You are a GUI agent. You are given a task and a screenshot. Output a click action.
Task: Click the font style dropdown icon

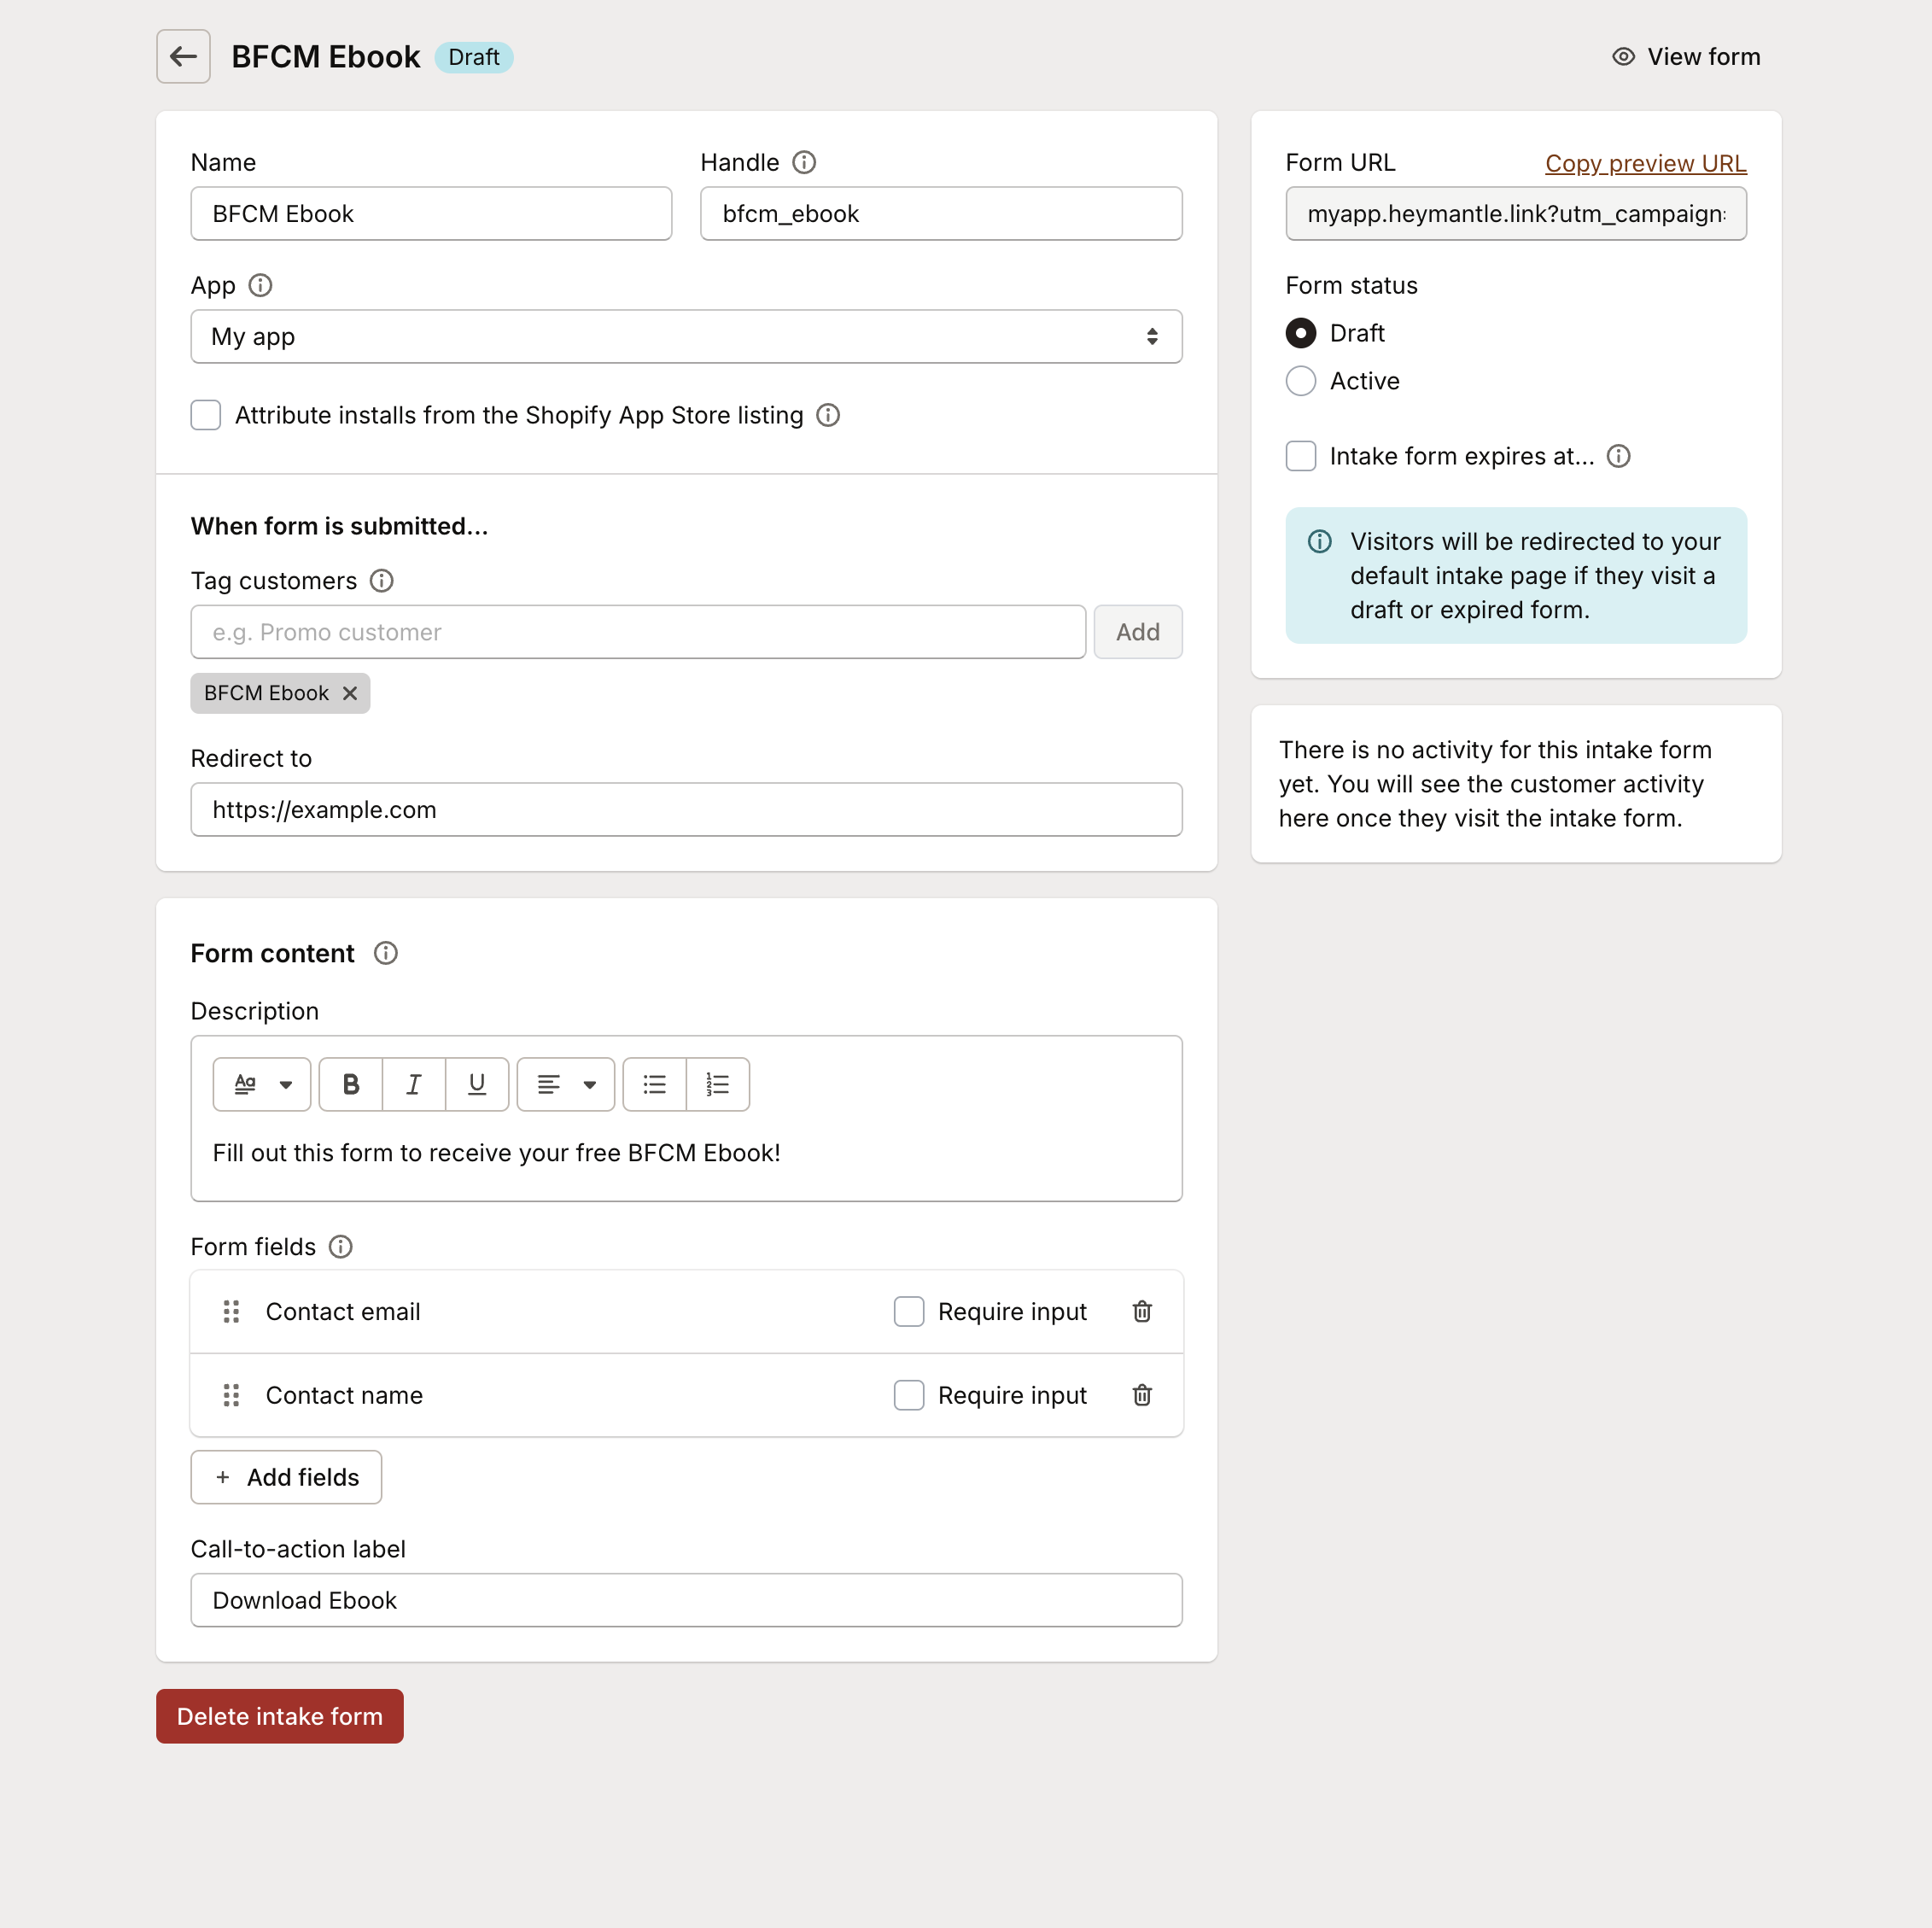tap(283, 1084)
